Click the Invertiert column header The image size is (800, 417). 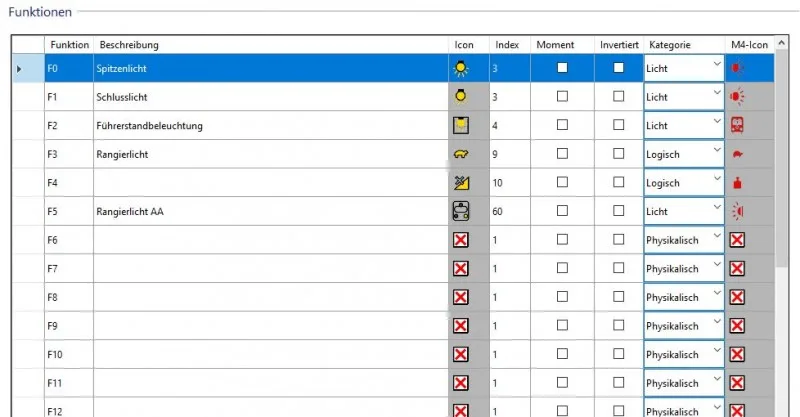click(x=619, y=45)
